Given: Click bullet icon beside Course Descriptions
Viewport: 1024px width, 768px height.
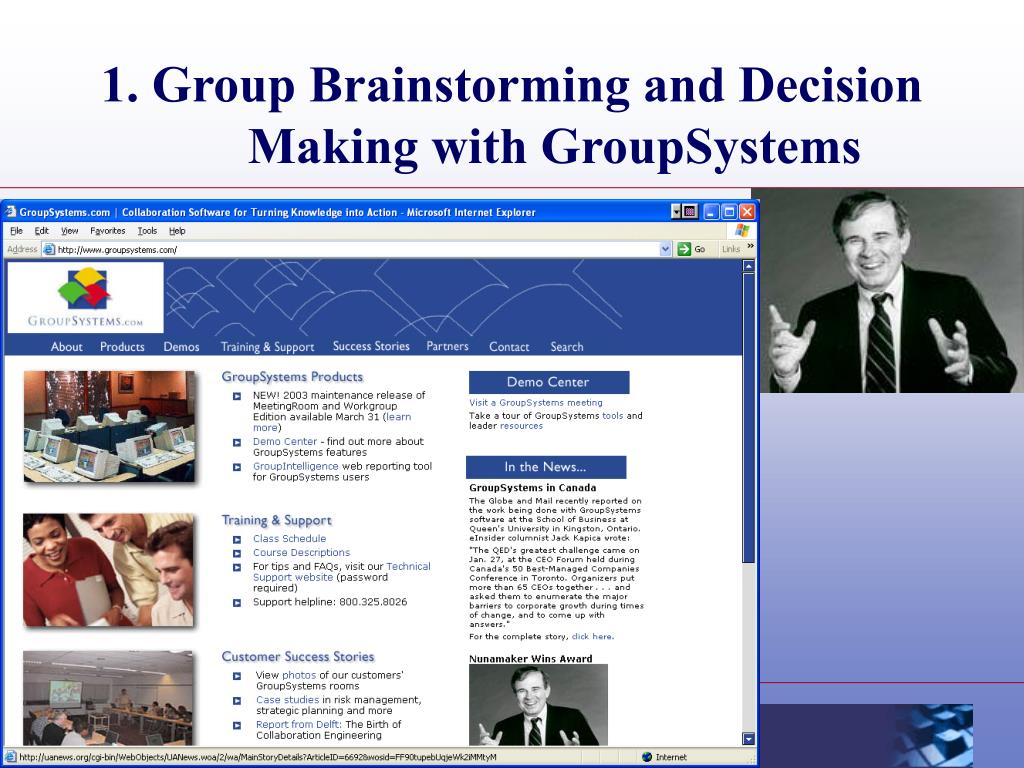Looking at the screenshot, I should pyautogui.click(x=237, y=553).
